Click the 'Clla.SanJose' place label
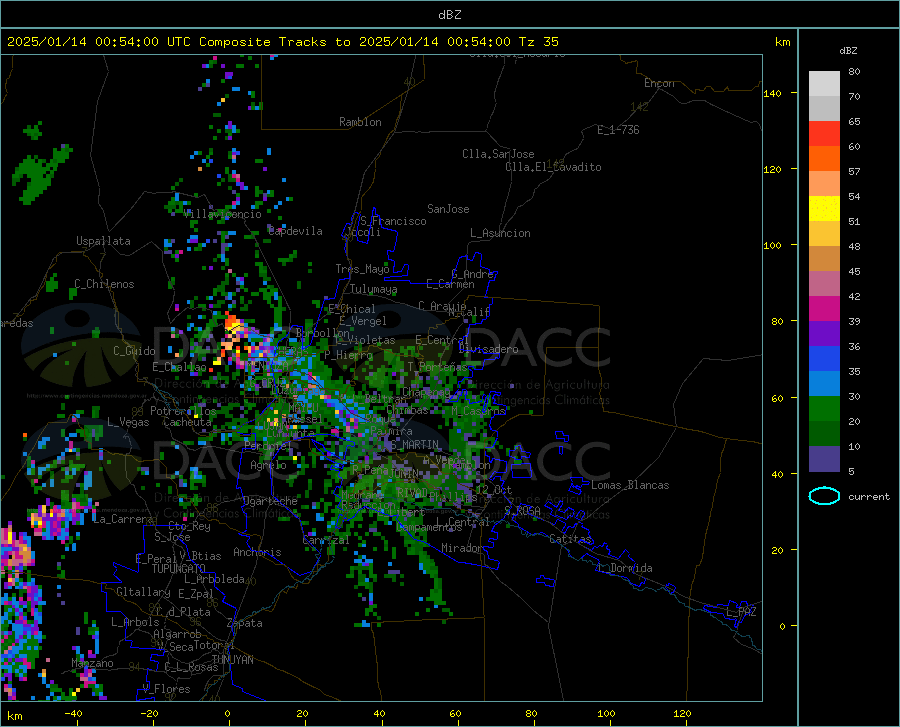900x727 pixels. coord(498,154)
